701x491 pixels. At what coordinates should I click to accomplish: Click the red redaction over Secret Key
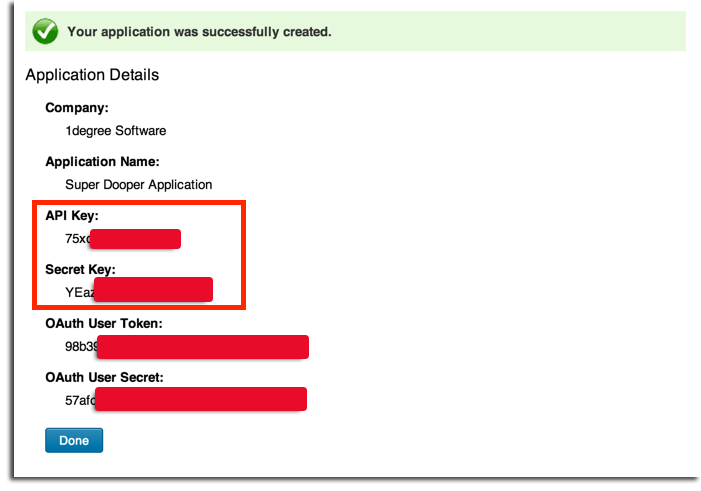tap(152, 290)
